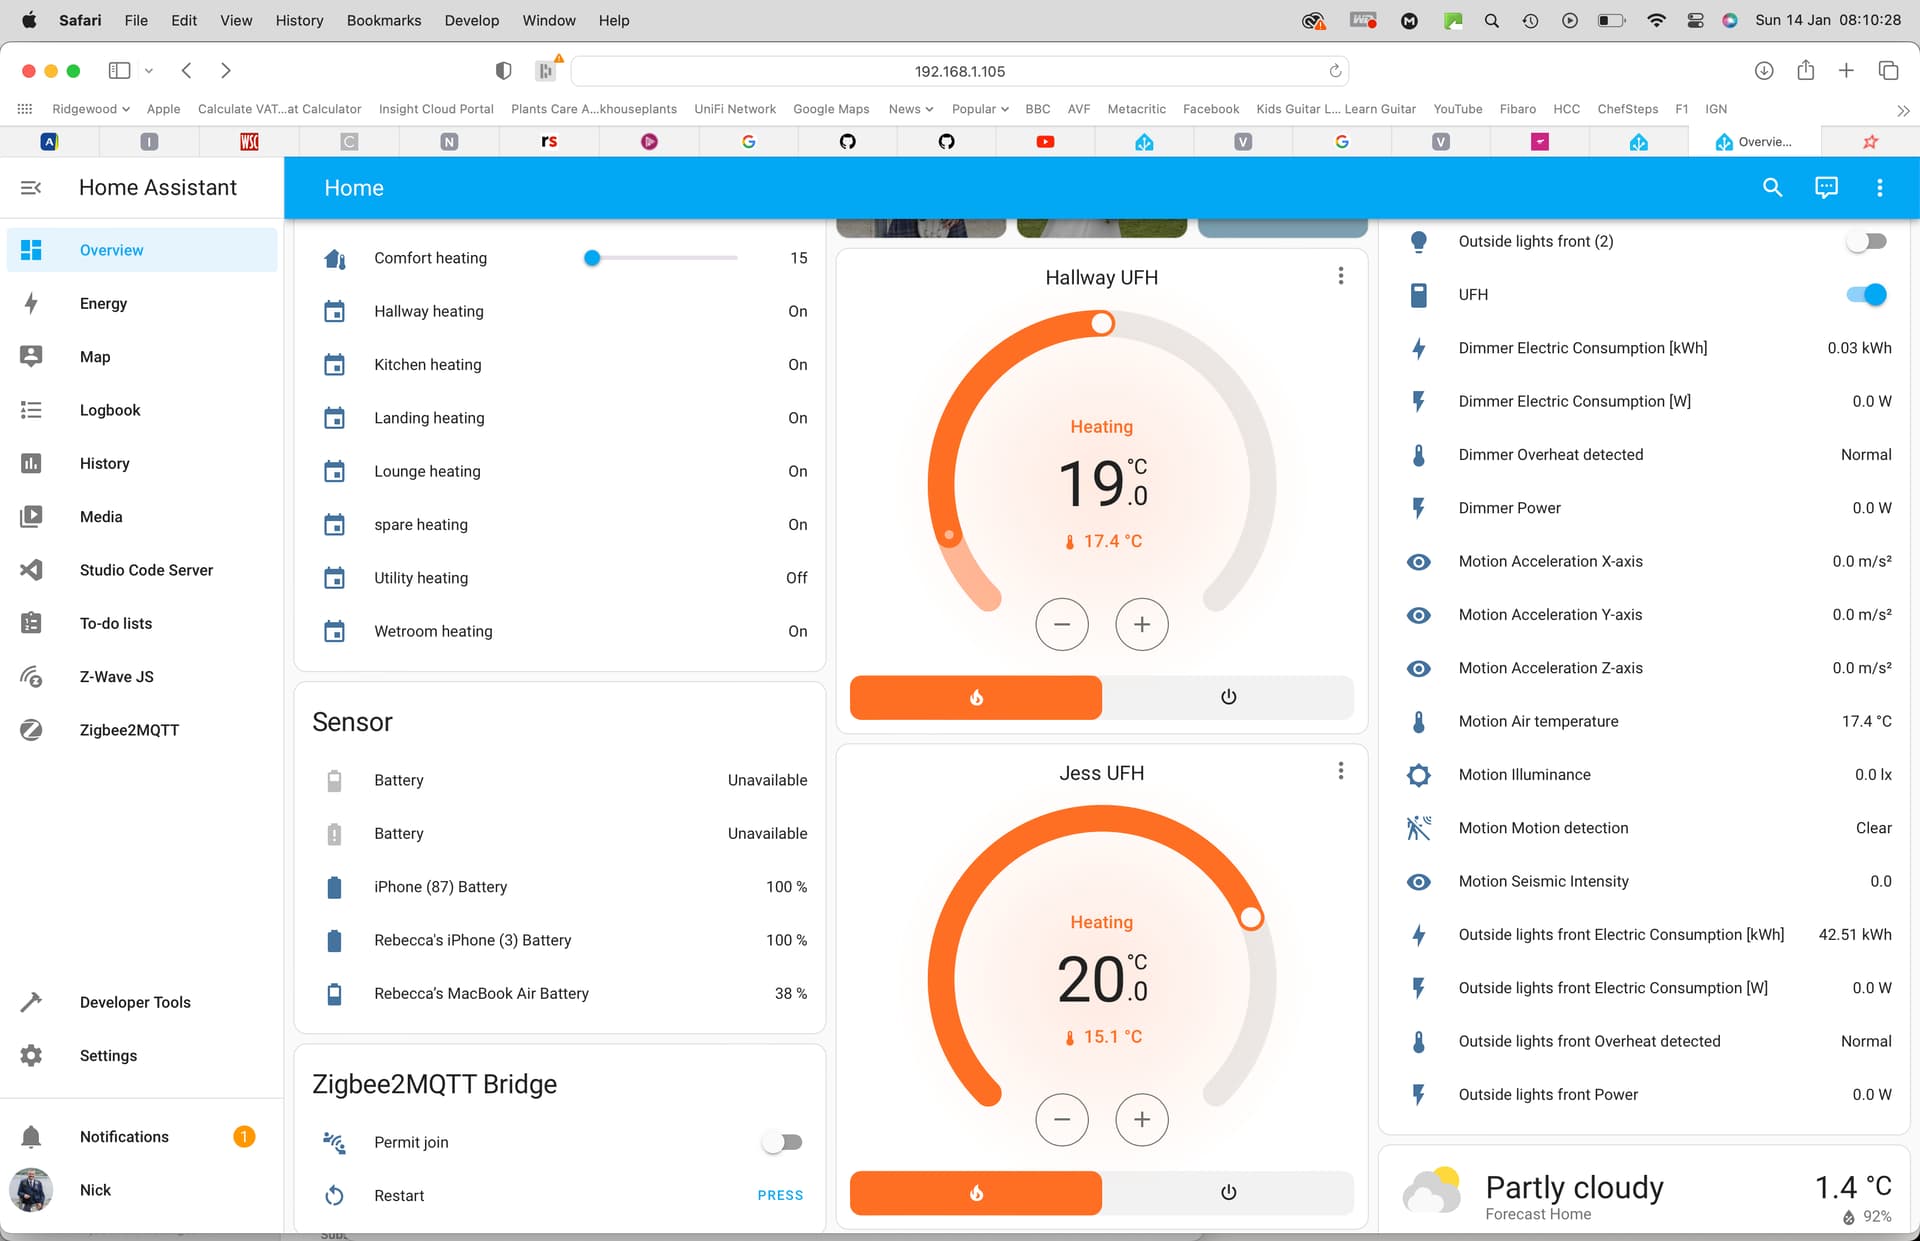Collapse the Home Assistant sidebar
Viewport: 1920px width, 1241px height.
31,187
